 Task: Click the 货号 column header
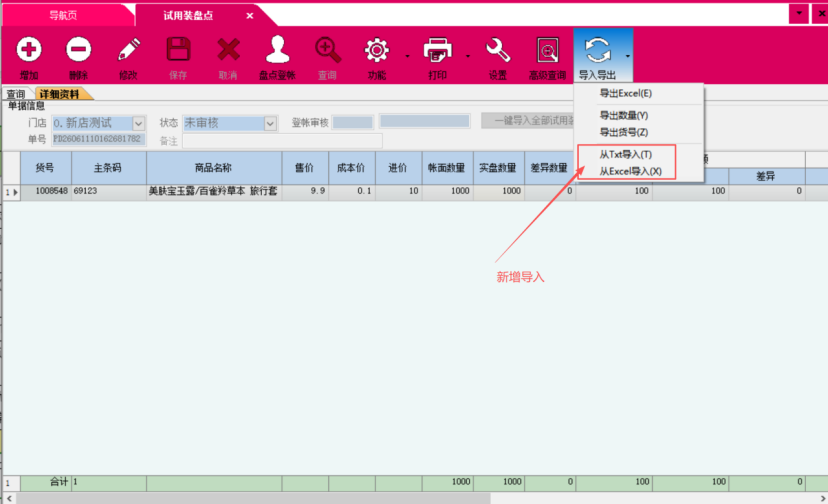(45, 168)
